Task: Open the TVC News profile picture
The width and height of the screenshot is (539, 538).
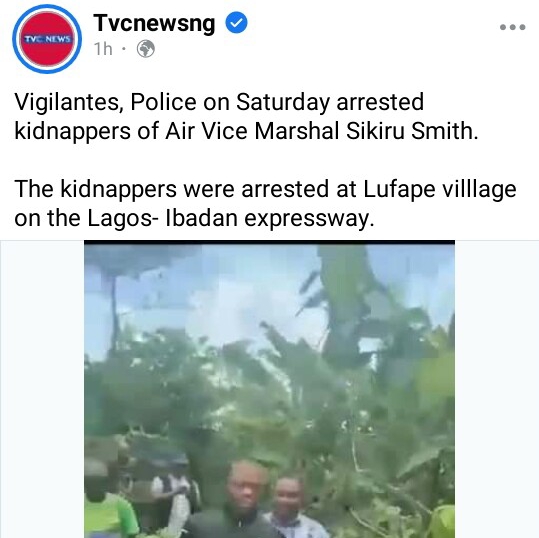Action: pyautogui.click(x=47, y=39)
